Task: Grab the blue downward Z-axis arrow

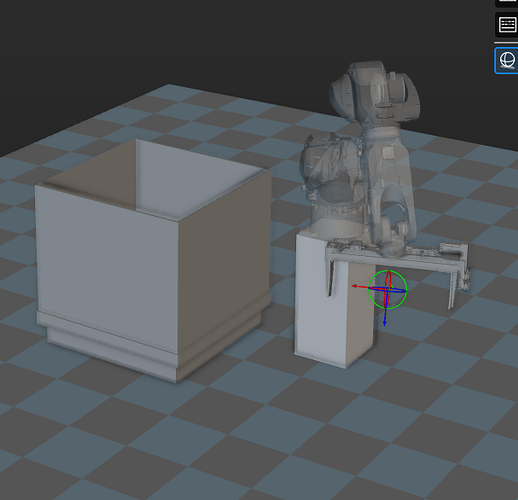Action: [385, 315]
